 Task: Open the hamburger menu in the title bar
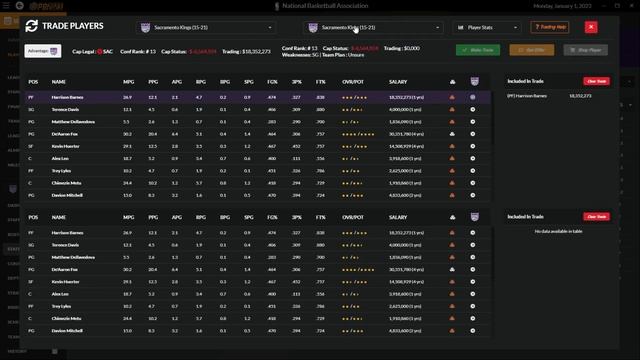tap(6, 6)
